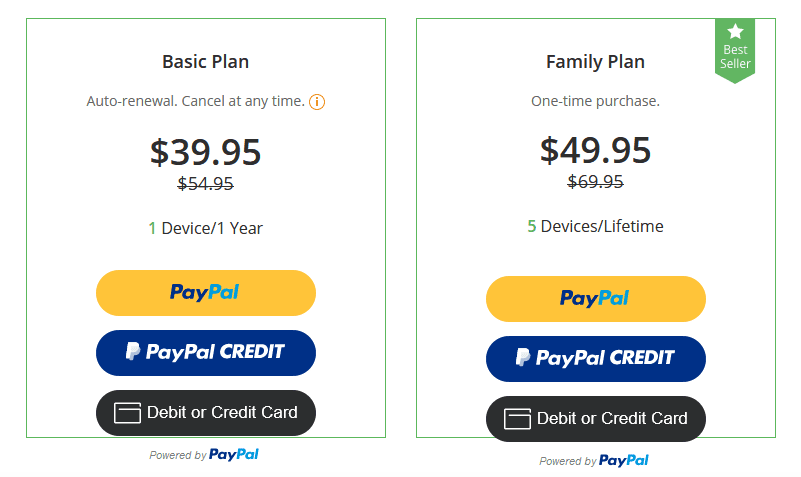Click card icon in Basic Plan's Debit button

click(127, 413)
